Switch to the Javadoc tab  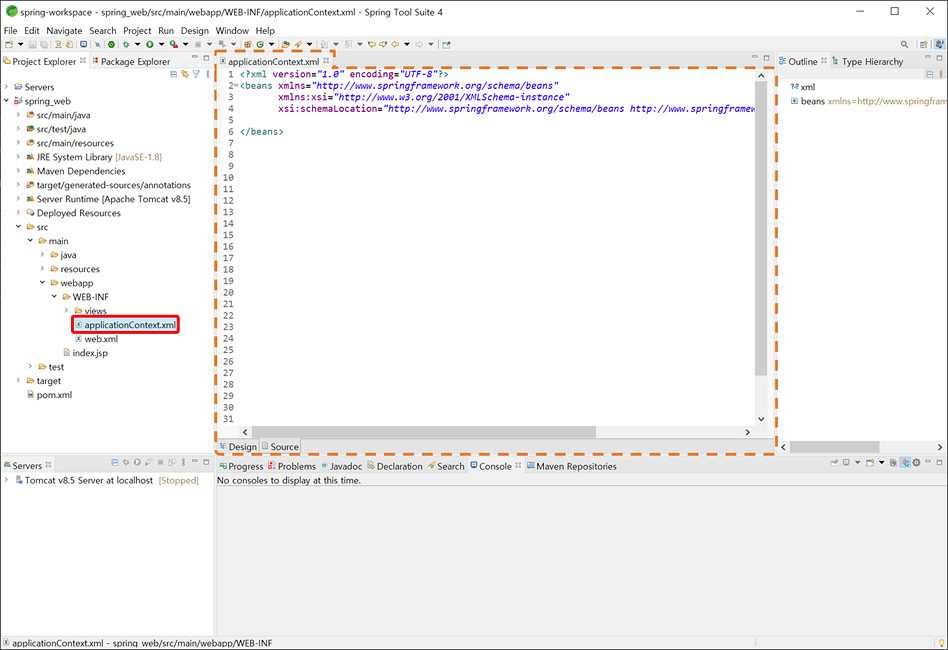click(x=342, y=466)
